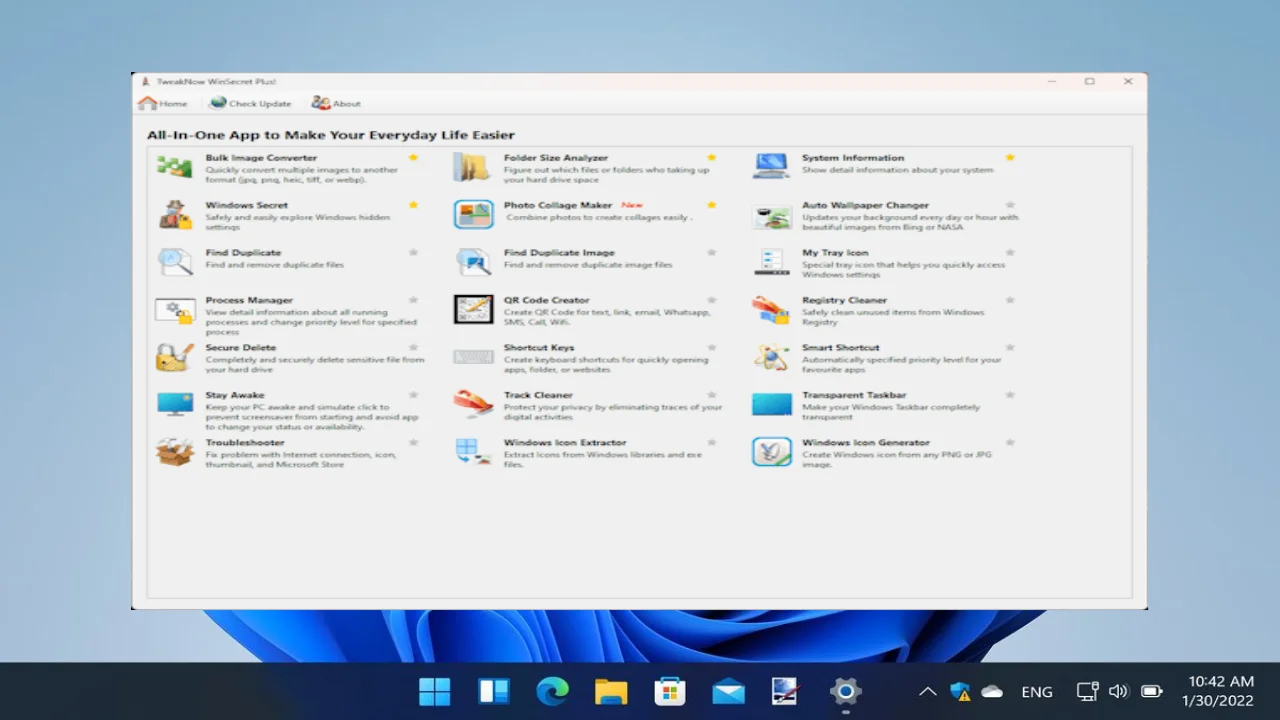Click the Stay Awake title
This screenshot has width=1280, height=720.
point(235,395)
